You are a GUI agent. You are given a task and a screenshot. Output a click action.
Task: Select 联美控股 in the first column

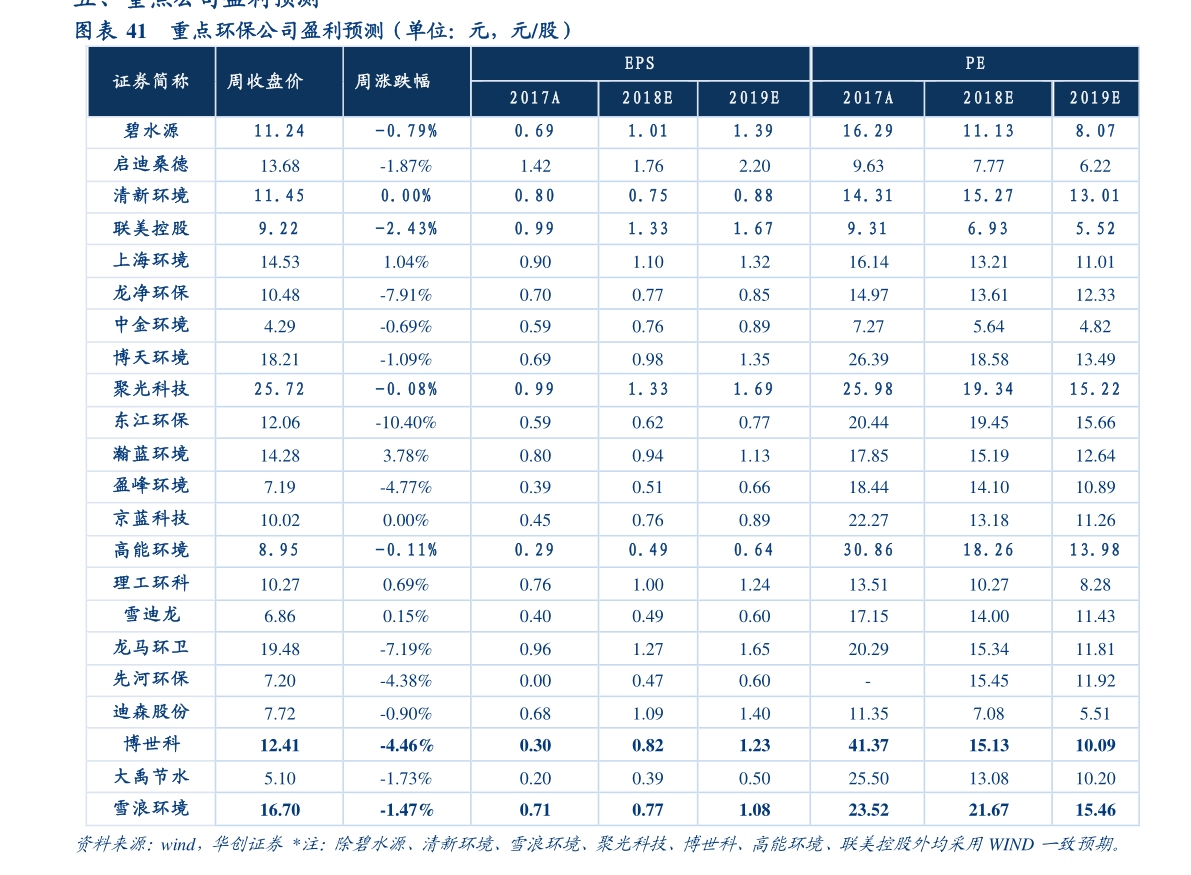coord(150,228)
